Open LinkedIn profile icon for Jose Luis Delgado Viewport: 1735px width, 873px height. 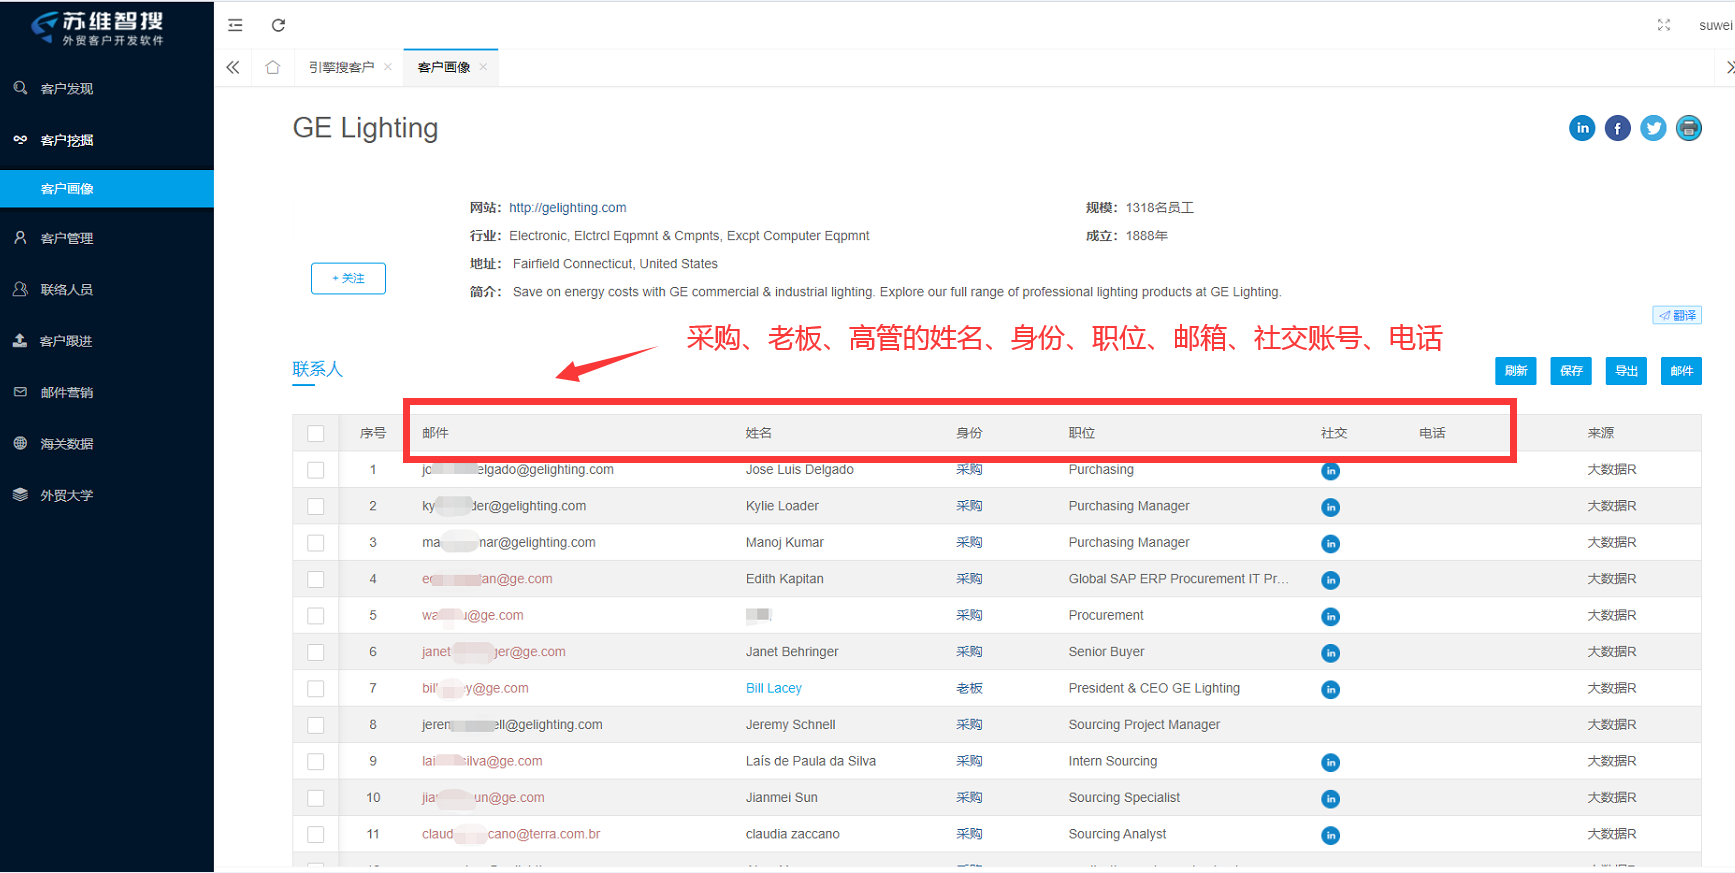[x=1330, y=471]
